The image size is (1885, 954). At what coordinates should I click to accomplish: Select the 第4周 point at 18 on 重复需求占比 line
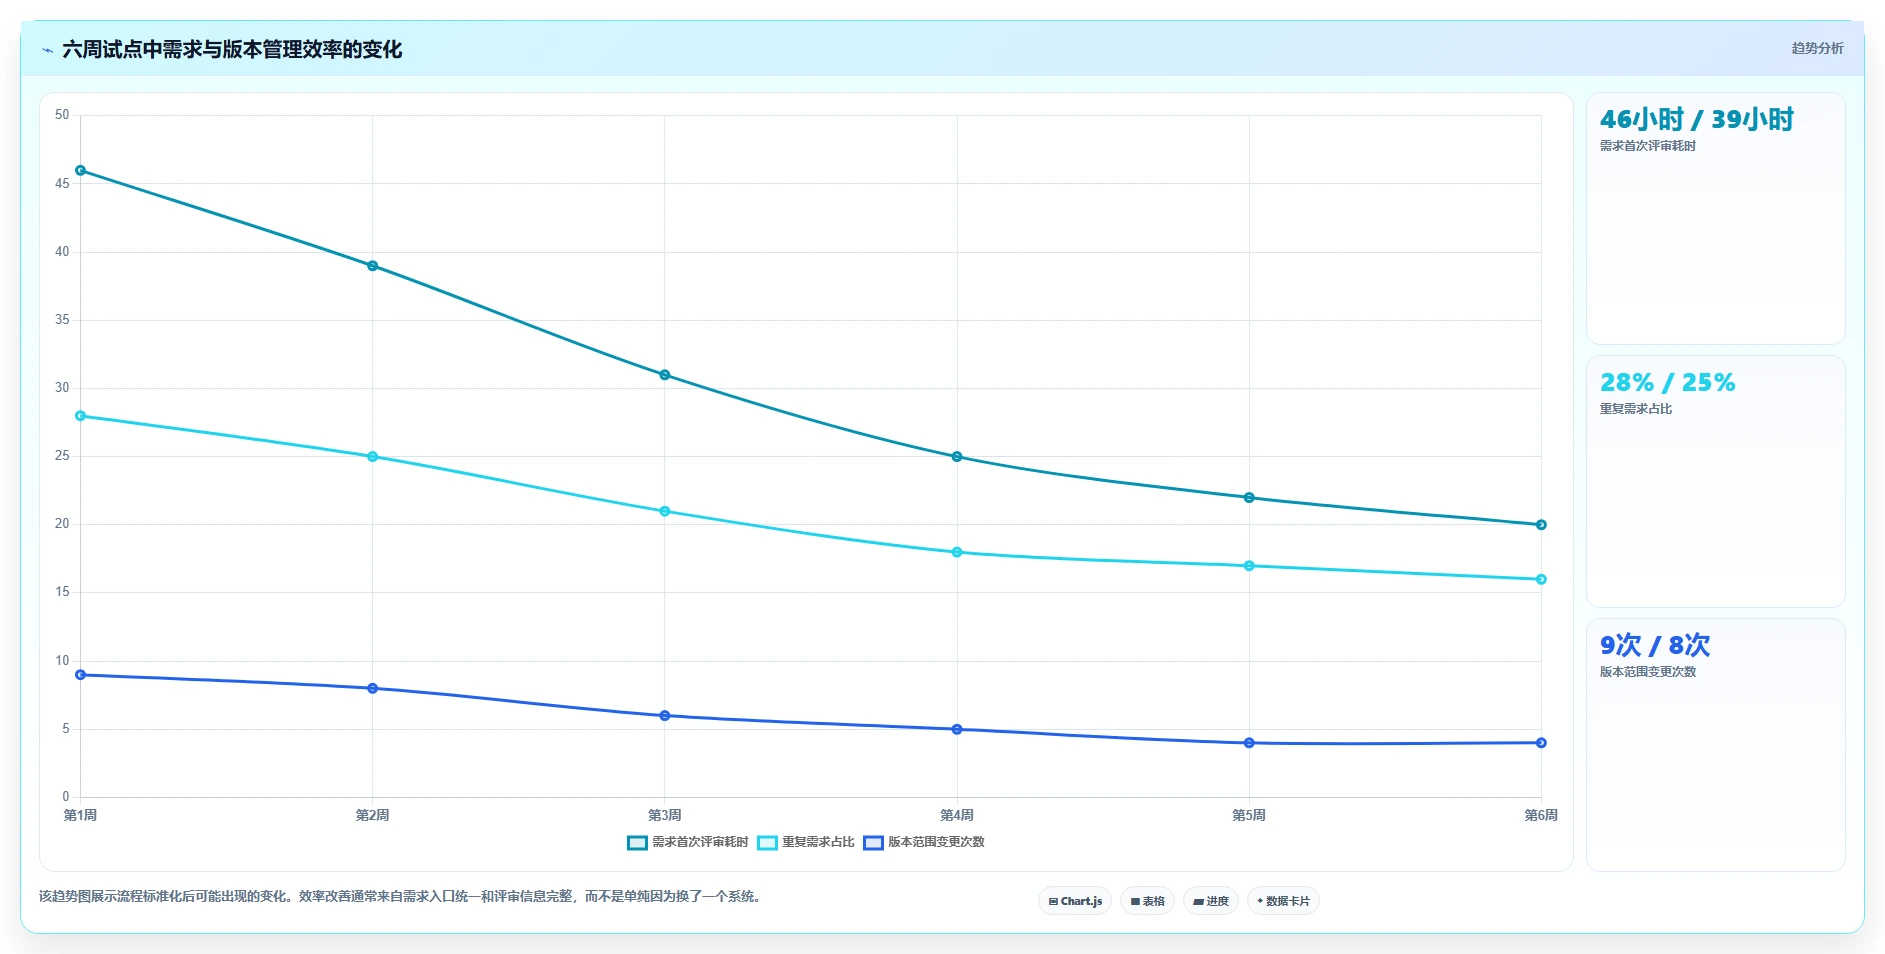[957, 552]
